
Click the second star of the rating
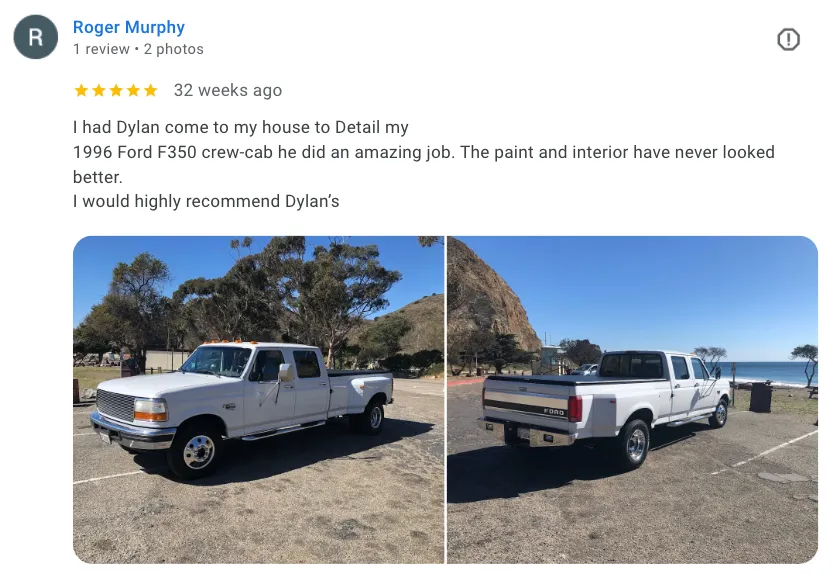99,90
